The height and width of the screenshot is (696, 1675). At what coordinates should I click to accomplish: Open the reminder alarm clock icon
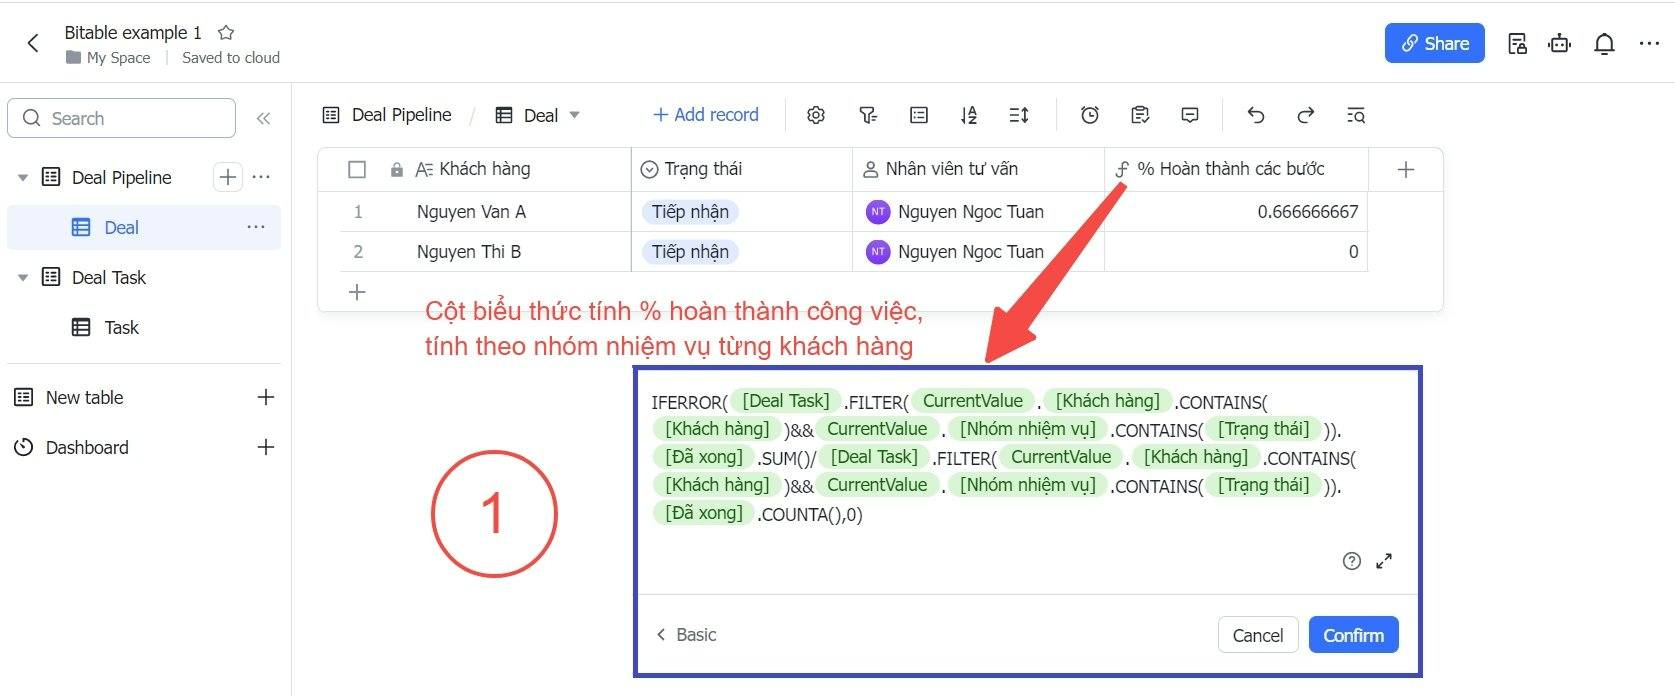click(x=1090, y=115)
